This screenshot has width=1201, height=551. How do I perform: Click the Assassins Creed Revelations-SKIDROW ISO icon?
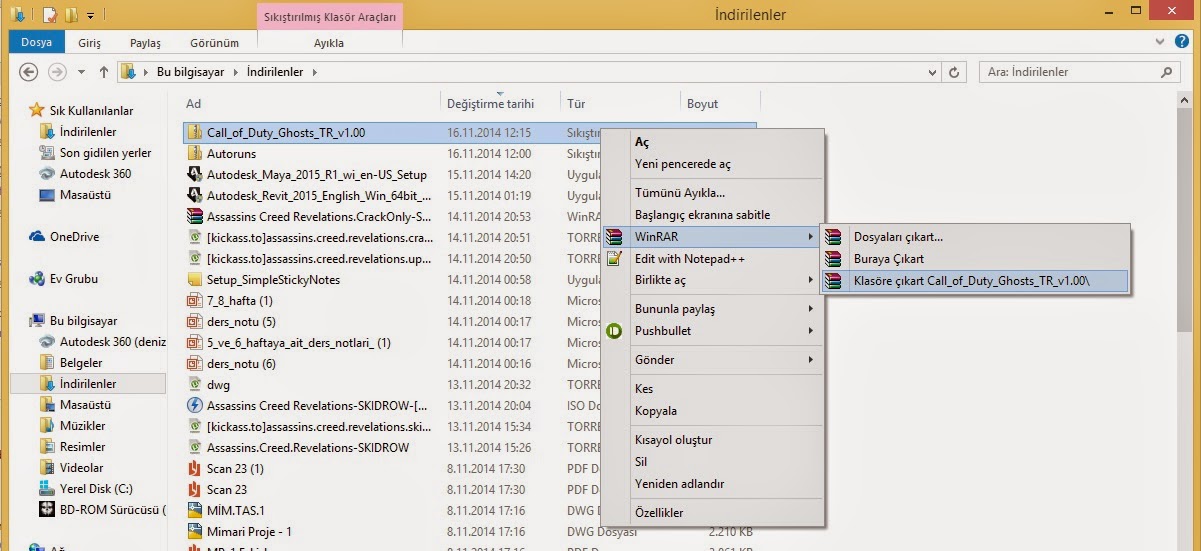tap(196, 405)
